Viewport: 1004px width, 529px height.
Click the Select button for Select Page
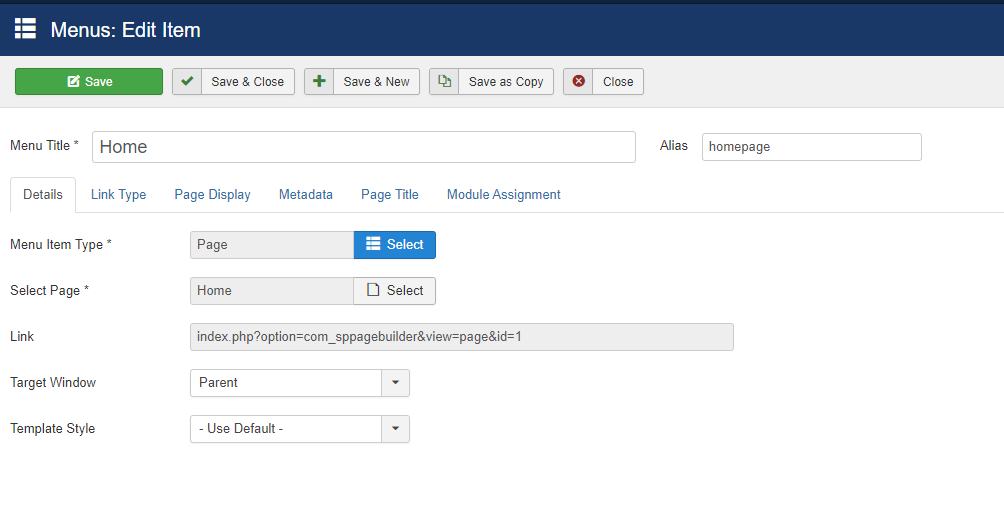click(394, 291)
